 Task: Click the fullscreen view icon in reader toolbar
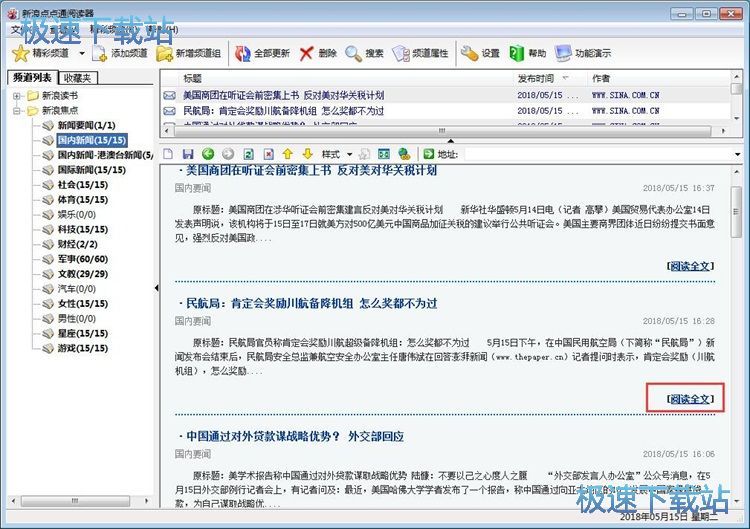click(x=384, y=154)
